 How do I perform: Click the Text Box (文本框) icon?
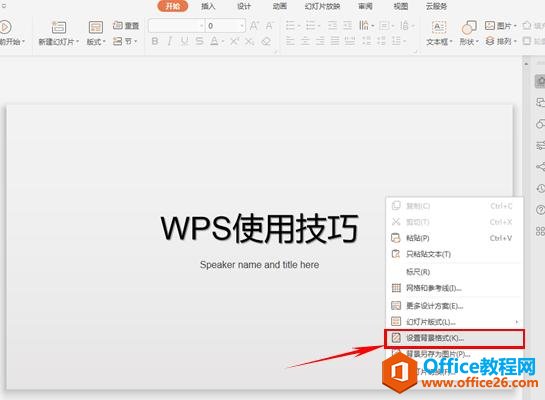[x=439, y=27]
